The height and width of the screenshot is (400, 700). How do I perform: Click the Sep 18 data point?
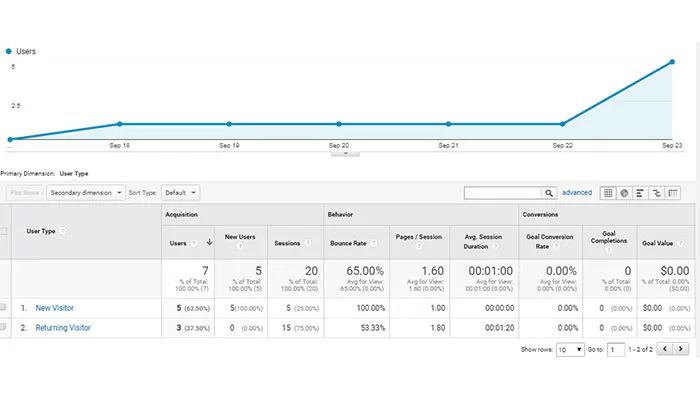coord(120,124)
